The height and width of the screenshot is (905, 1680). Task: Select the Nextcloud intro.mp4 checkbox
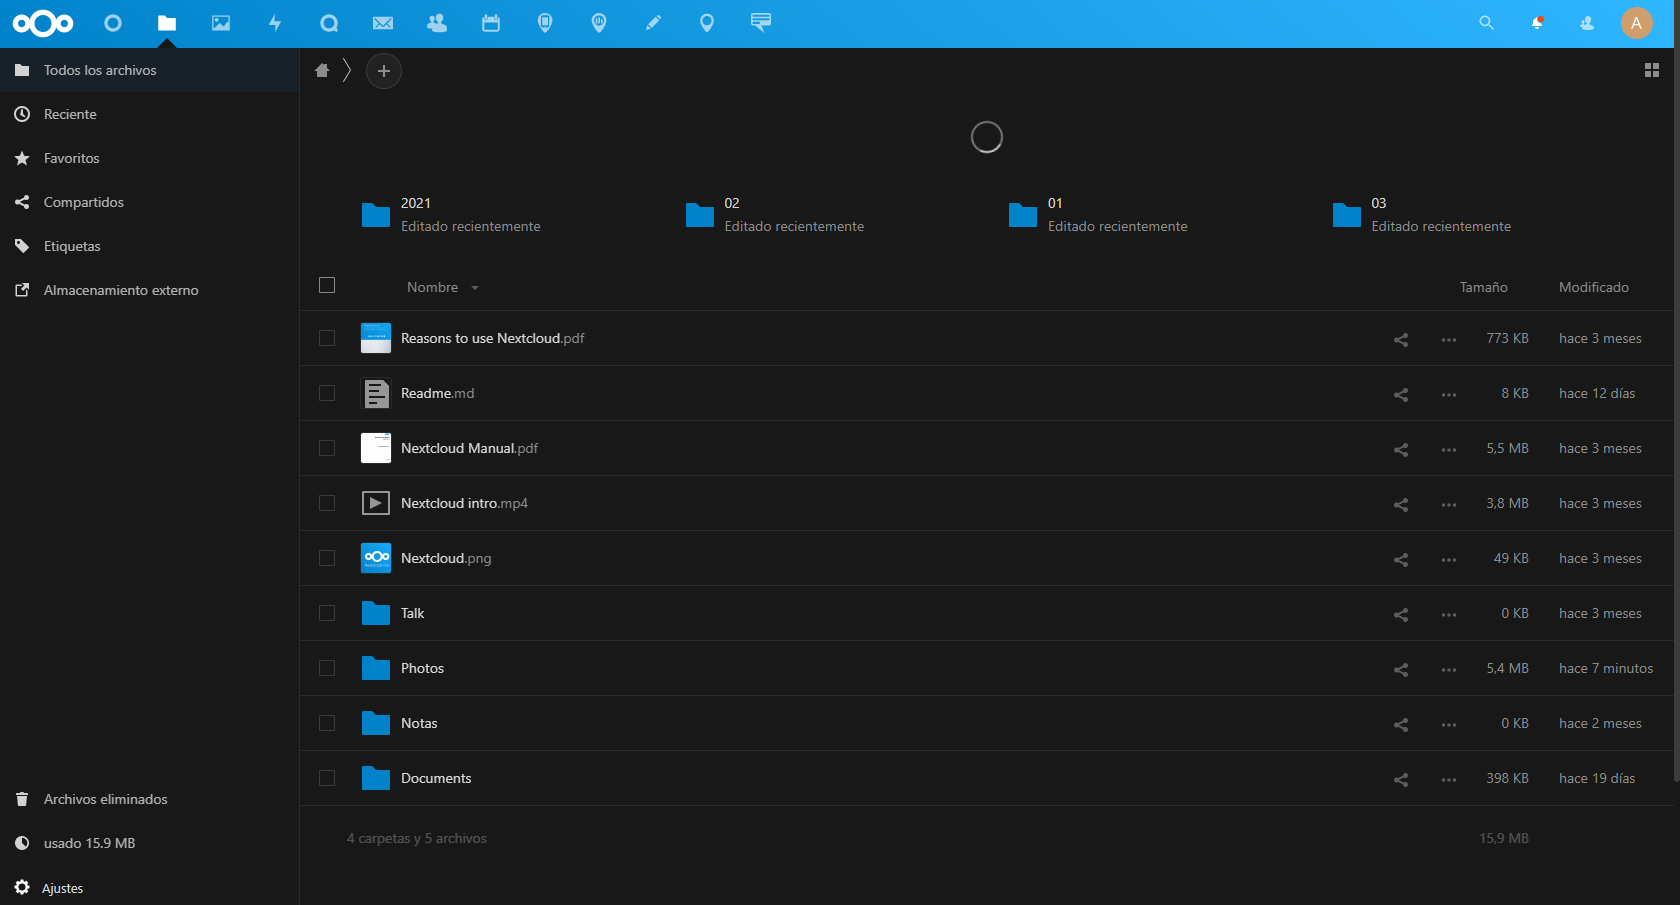pyautogui.click(x=327, y=503)
